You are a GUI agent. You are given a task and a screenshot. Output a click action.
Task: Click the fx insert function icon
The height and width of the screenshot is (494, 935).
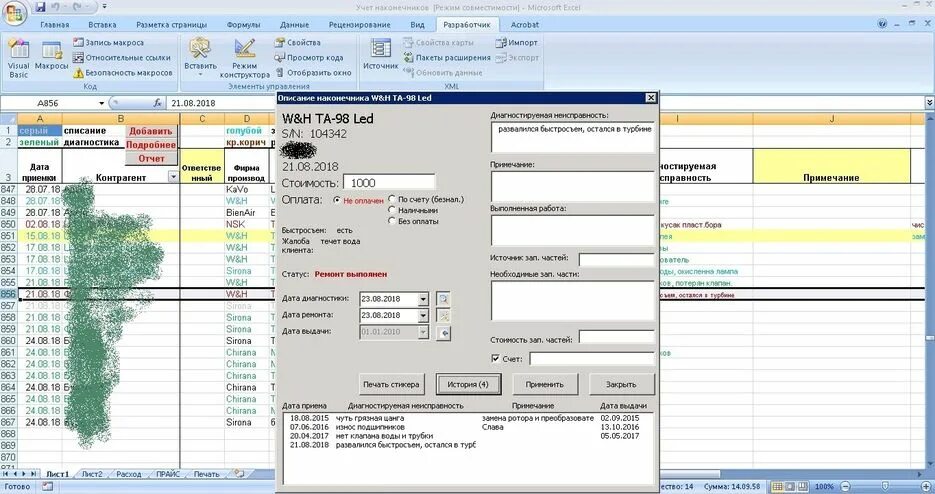pyautogui.click(x=157, y=103)
